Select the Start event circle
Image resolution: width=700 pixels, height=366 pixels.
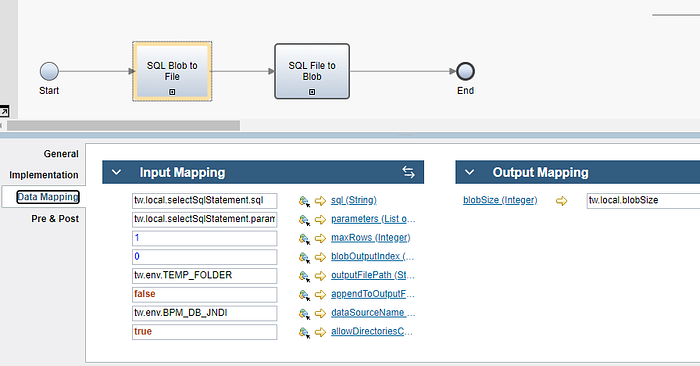point(49,71)
